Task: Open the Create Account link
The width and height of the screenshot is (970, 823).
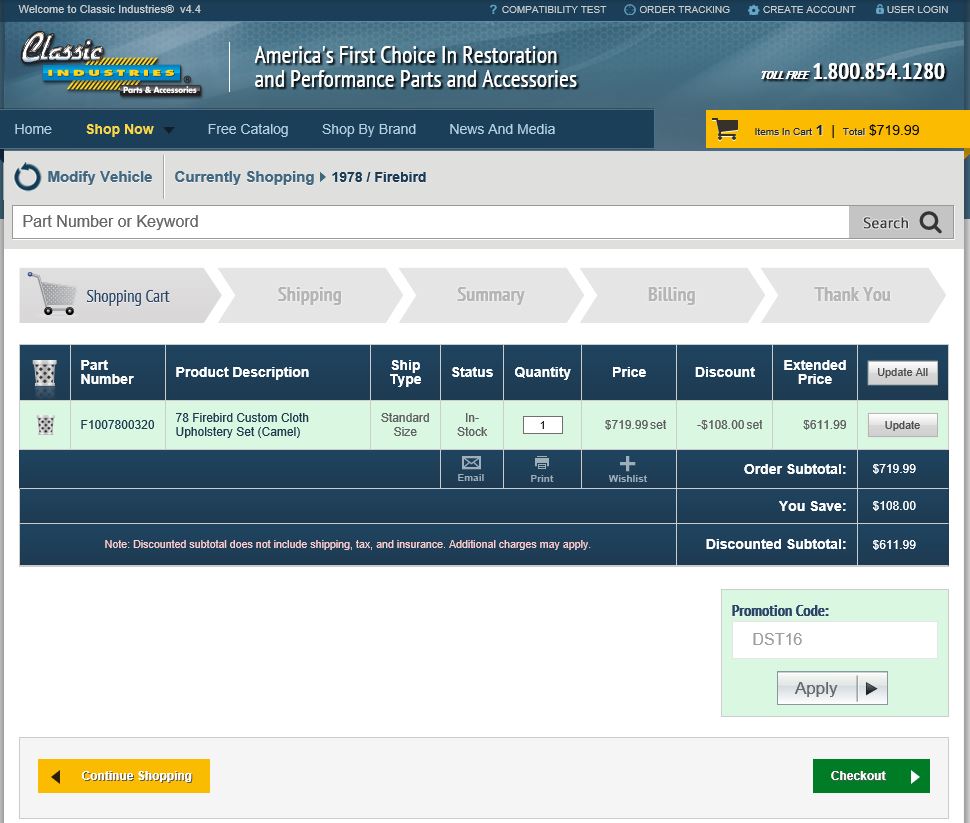Action: 809,10
